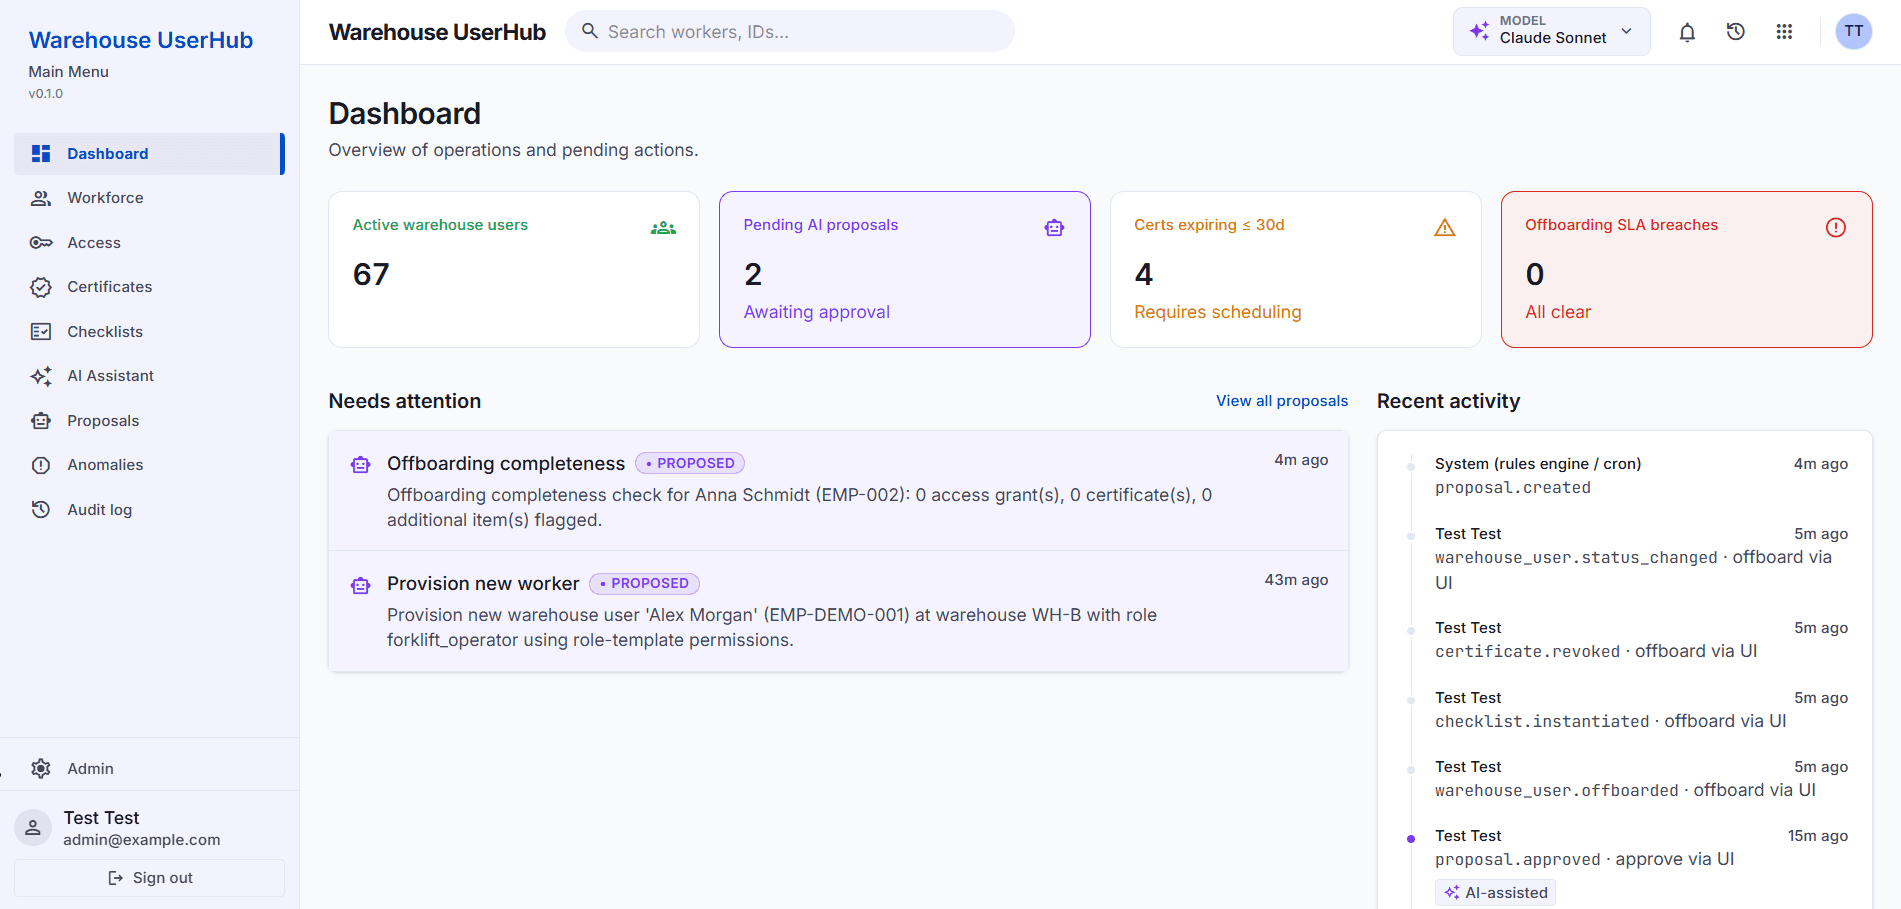This screenshot has width=1901, height=909.
Task: Open the Dashboard sidebar item
Action: tap(149, 154)
